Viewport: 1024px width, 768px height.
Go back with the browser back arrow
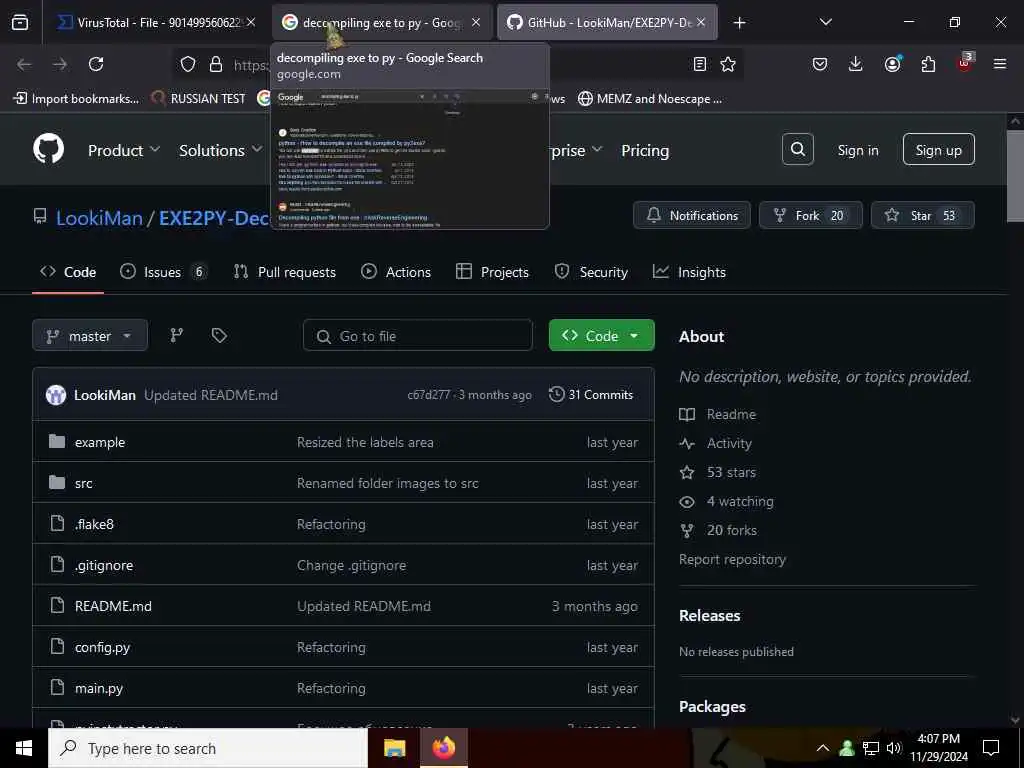24,64
